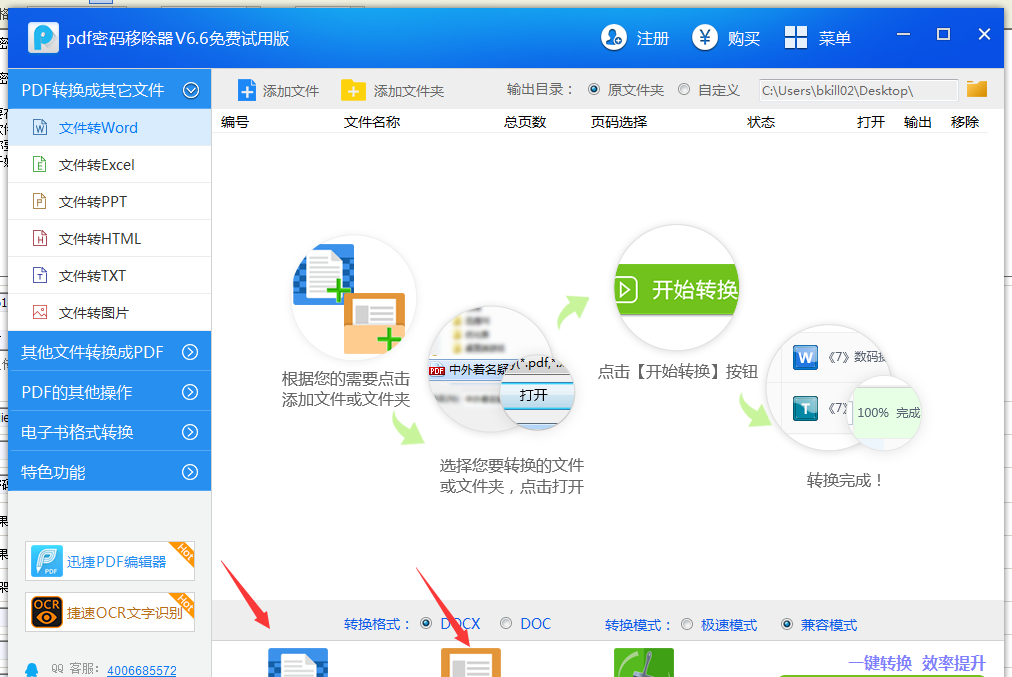Click the green 开始转换 illustration

(x=676, y=289)
